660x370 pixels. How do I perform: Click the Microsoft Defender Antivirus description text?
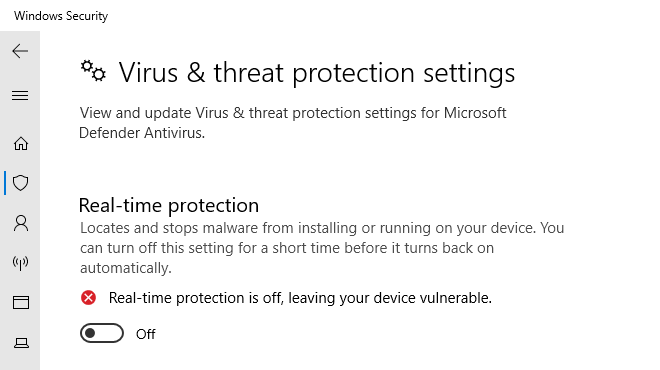pos(293,123)
